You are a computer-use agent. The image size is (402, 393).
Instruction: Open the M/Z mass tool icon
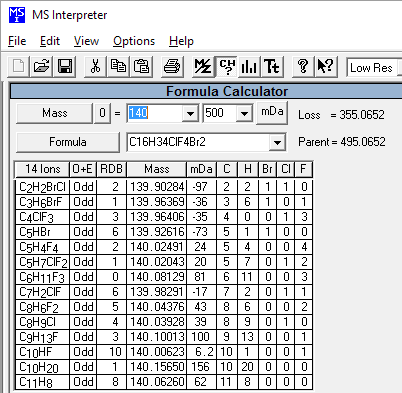coord(203,66)
